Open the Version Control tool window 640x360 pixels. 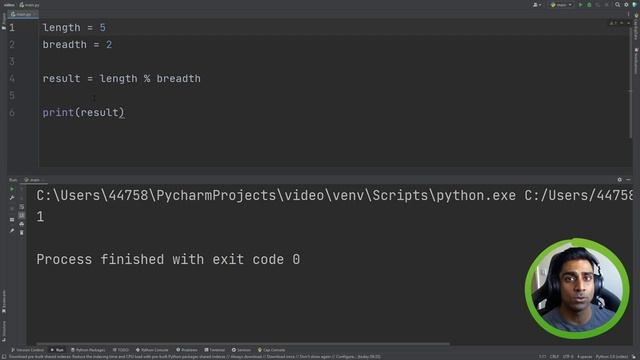(27, 350)
